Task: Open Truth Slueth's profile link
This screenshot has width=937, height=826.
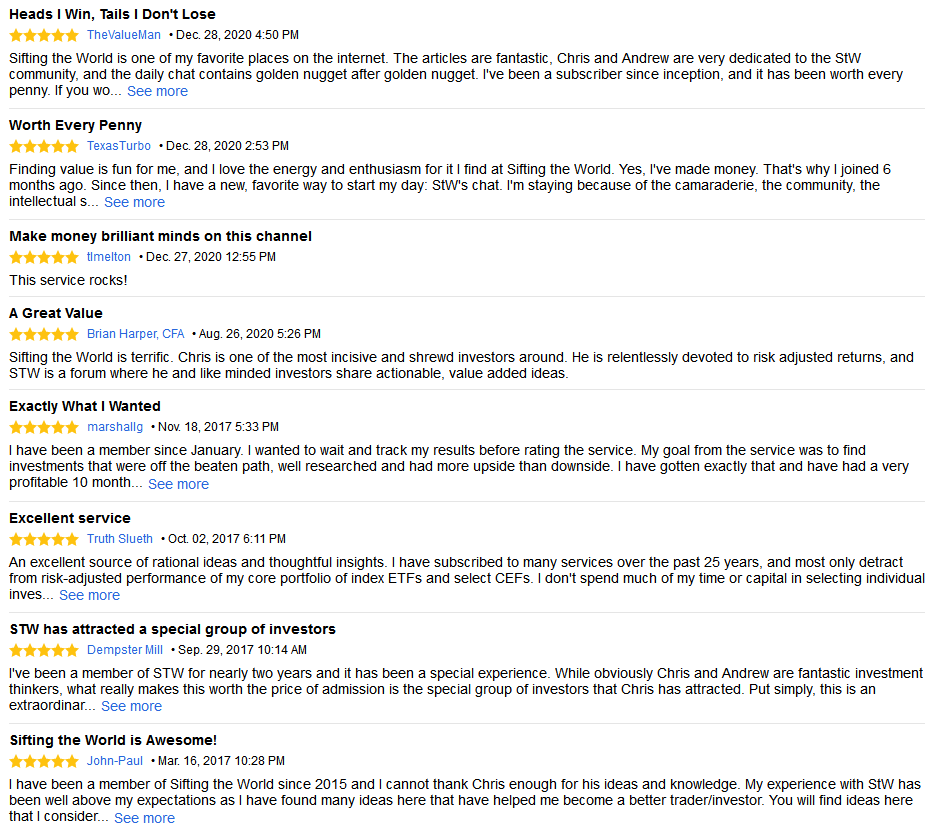Action: pyautogui.click(x=120, y=539)
